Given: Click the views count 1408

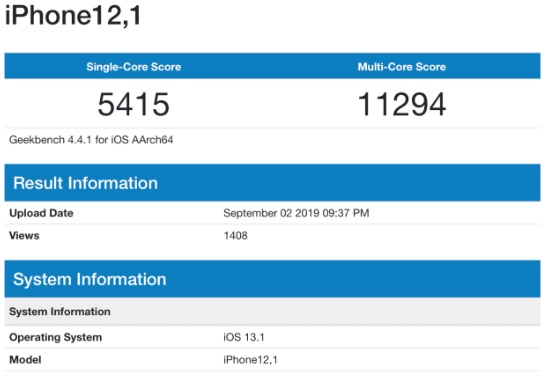Looking at the screenshot, I should pos(235,235).
